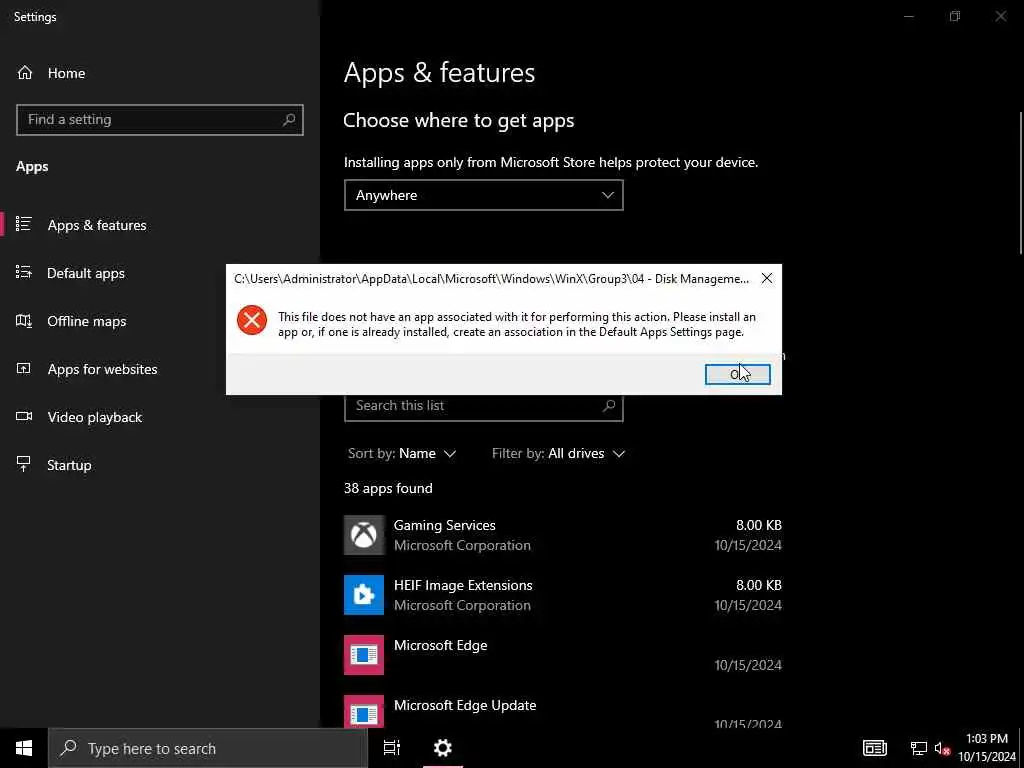This screenshot has width=1024, height=768.
Task: Minimize the Settings window
Action: pyautogui.click(x=909, y=16)
